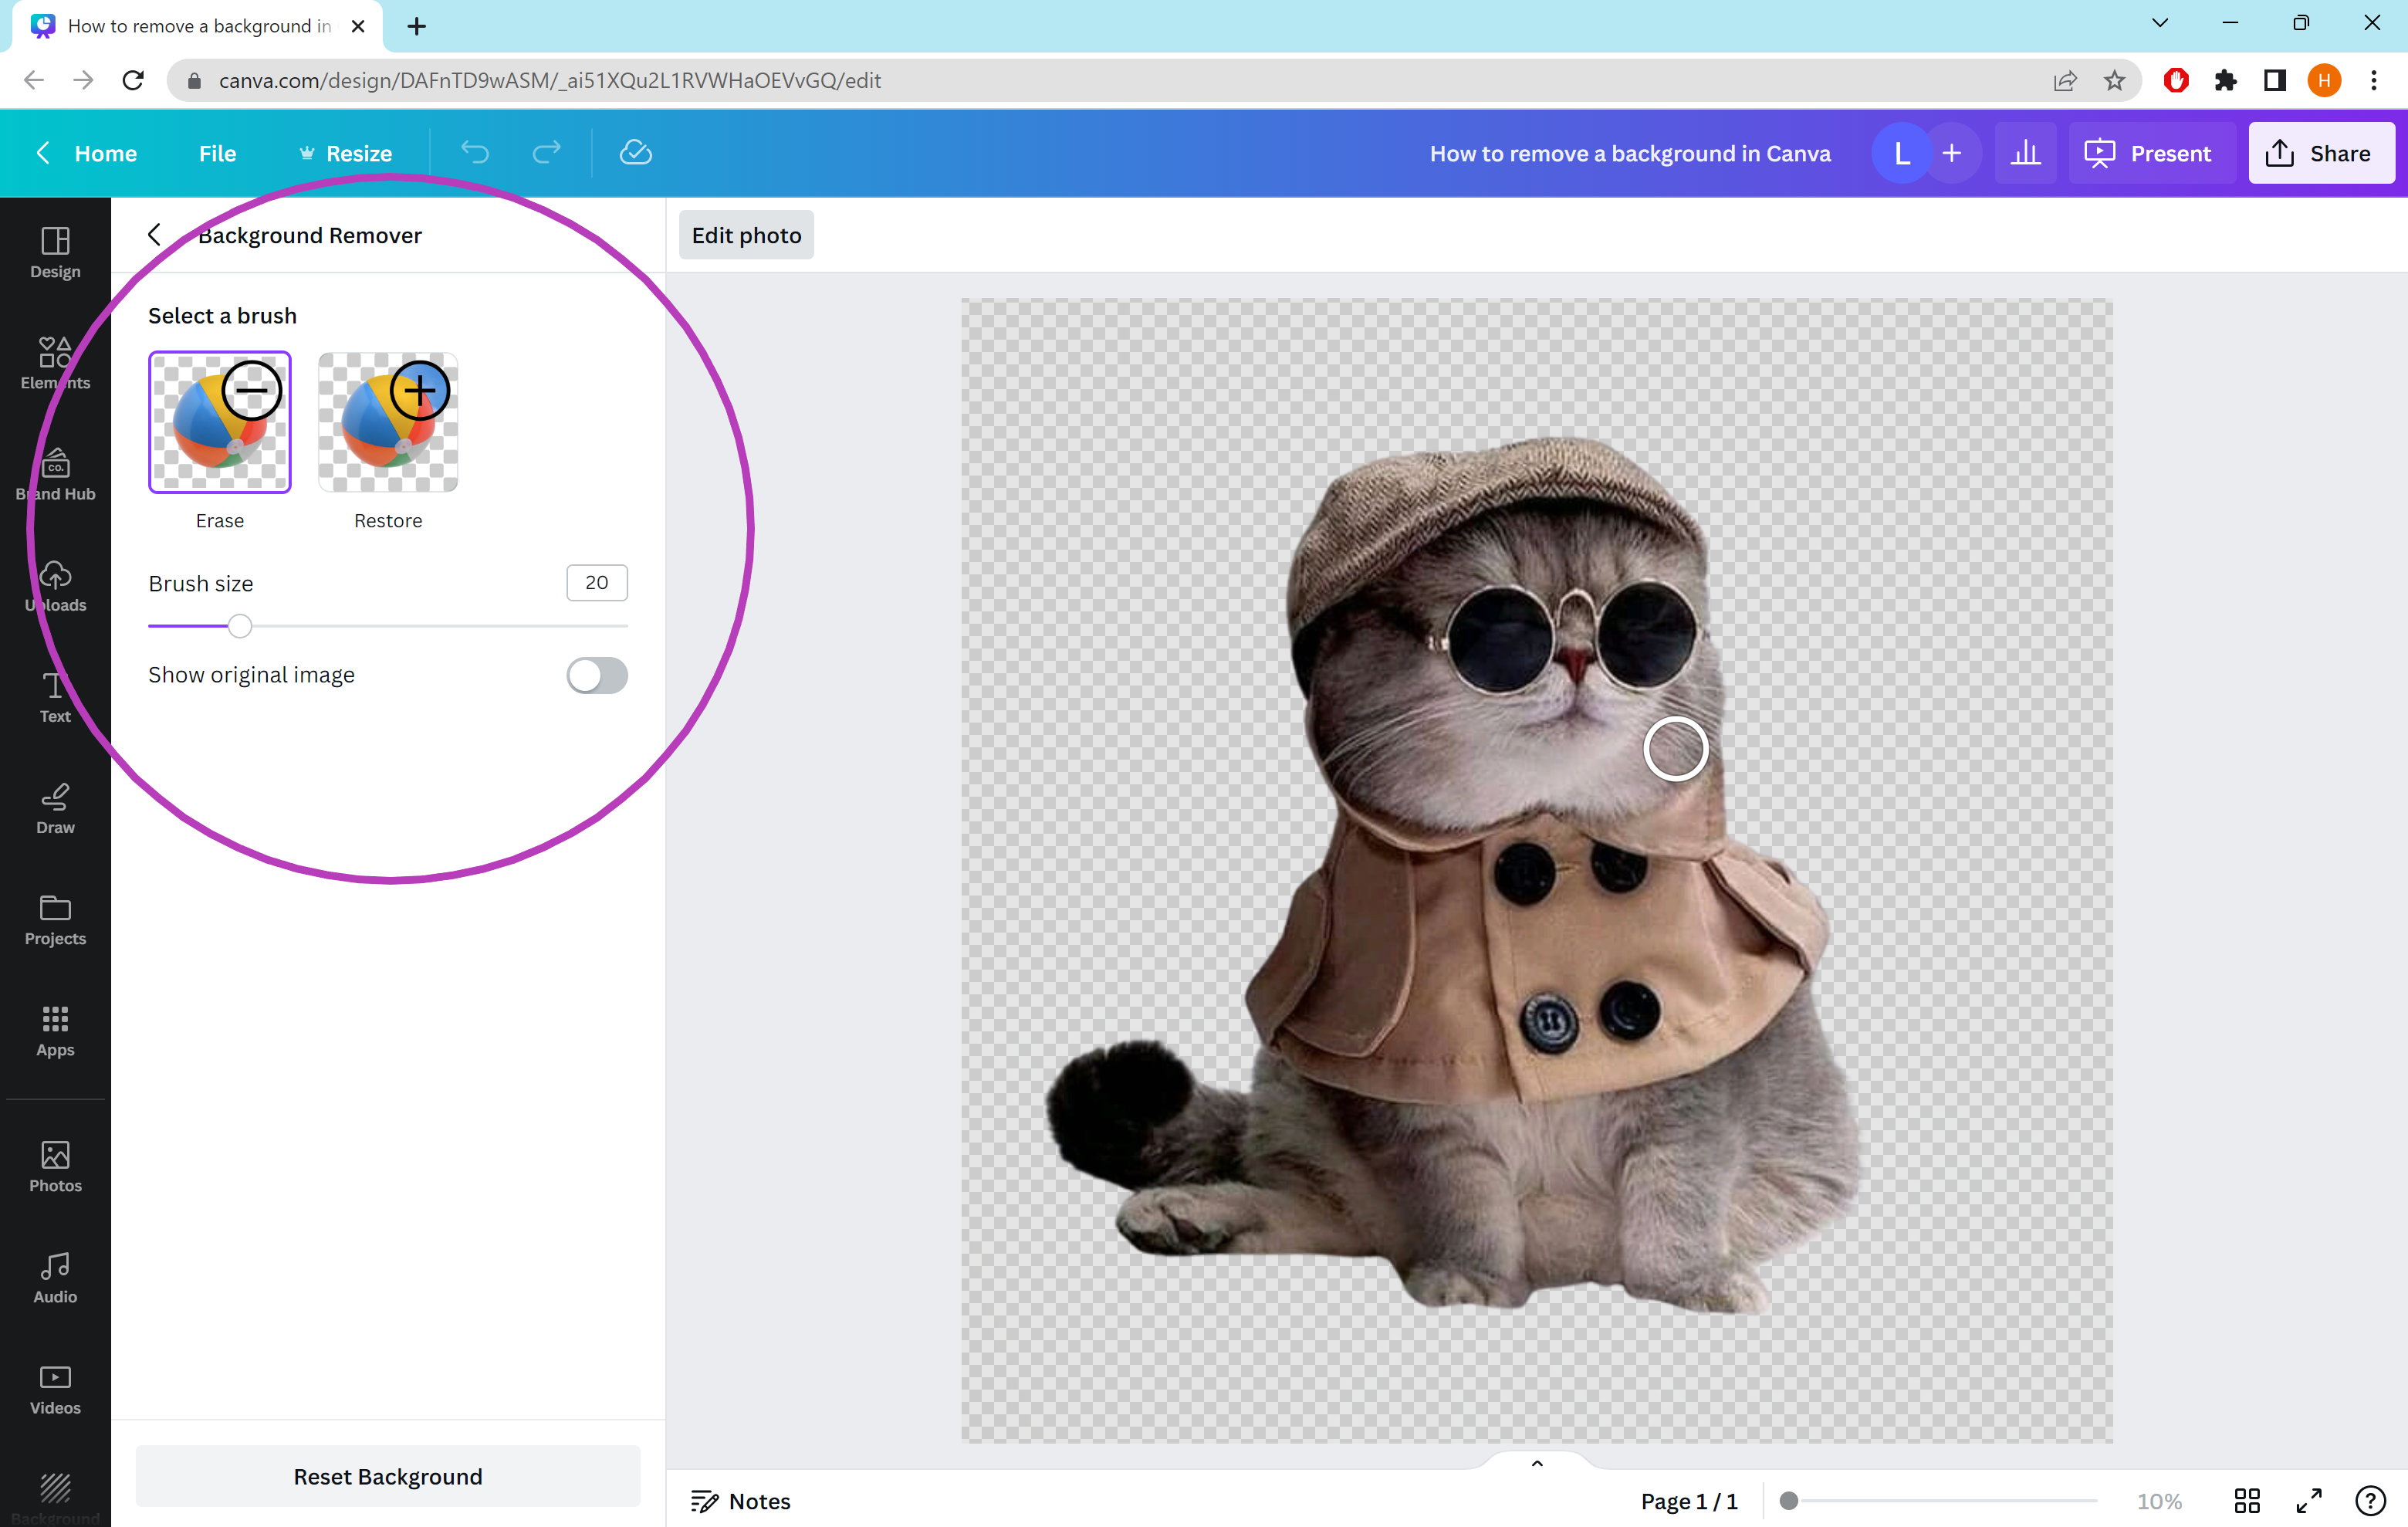This screenshot has width=2408, height=1527.
Task: Open the grid view icon
Action: coord(2247,1501)
